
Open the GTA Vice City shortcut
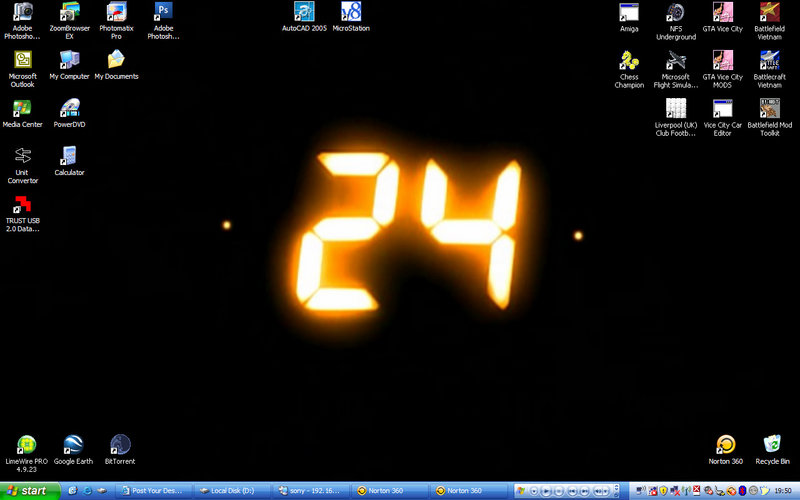click(722, 17)
